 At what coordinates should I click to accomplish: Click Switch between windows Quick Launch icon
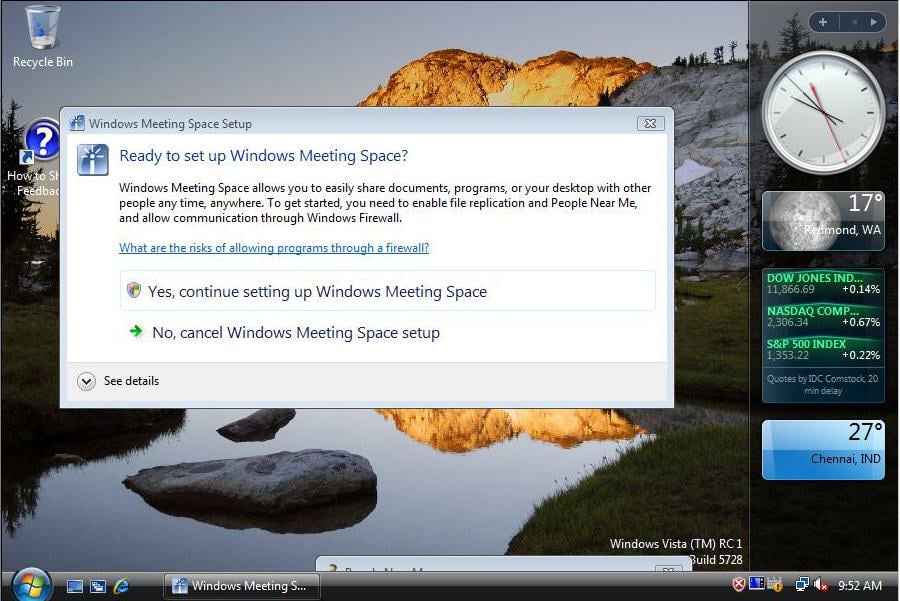click(98, 586)
